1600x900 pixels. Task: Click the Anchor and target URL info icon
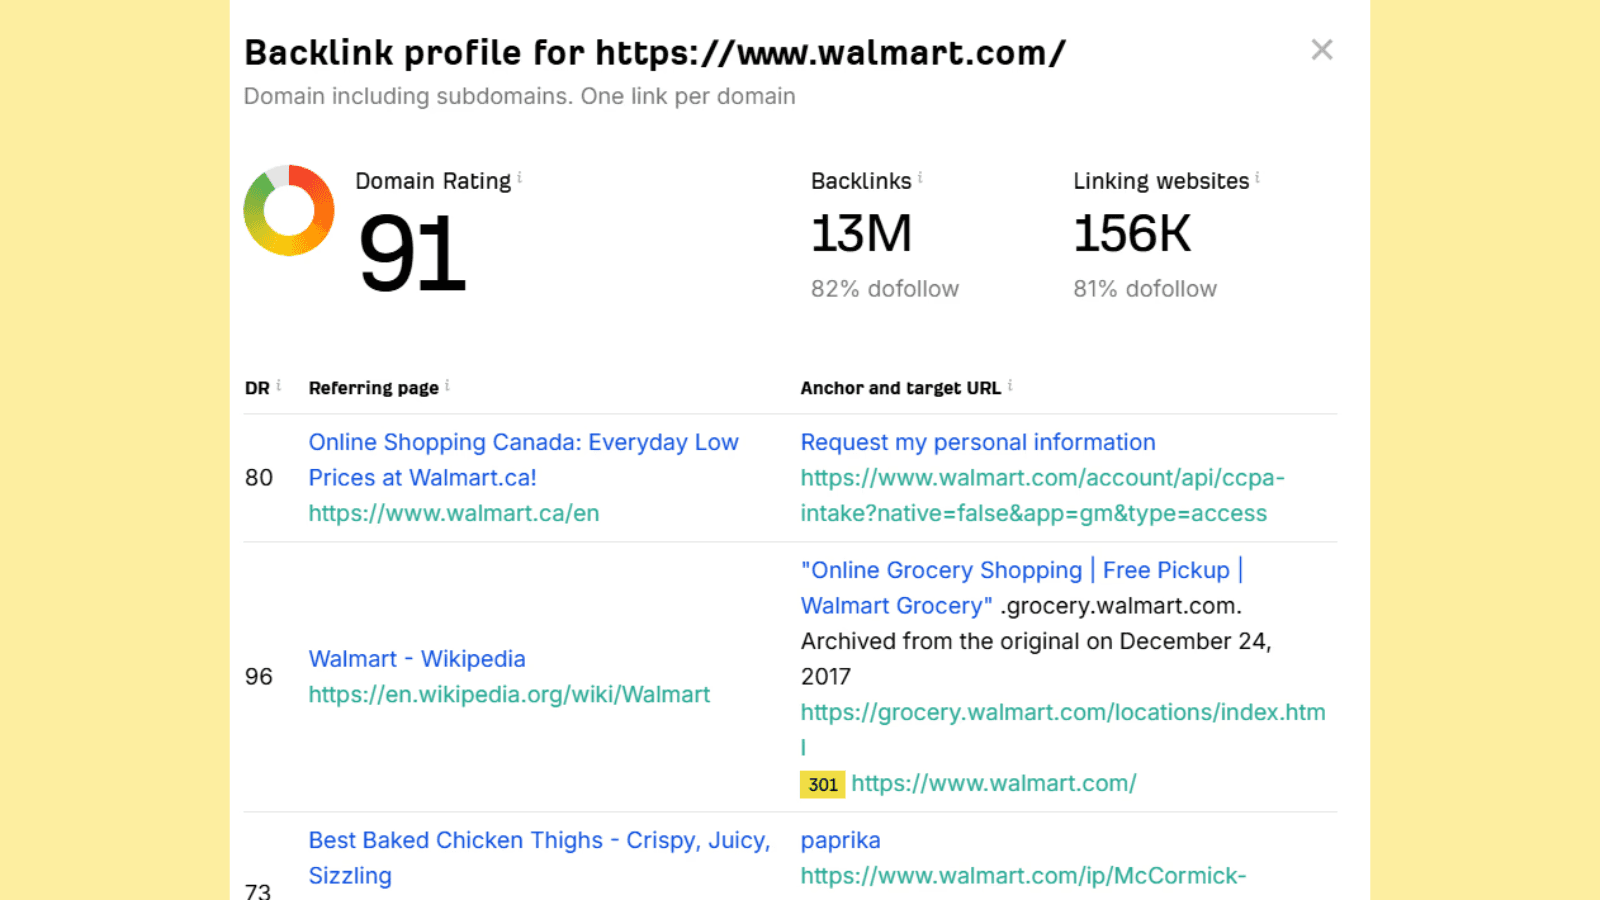pos(1010,385)
